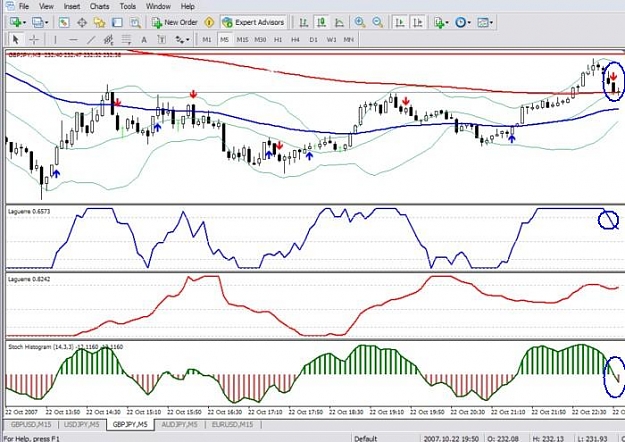Click the Default profile status bar entry
Viewport: 625px width, 442px height.
pos(366,438)
